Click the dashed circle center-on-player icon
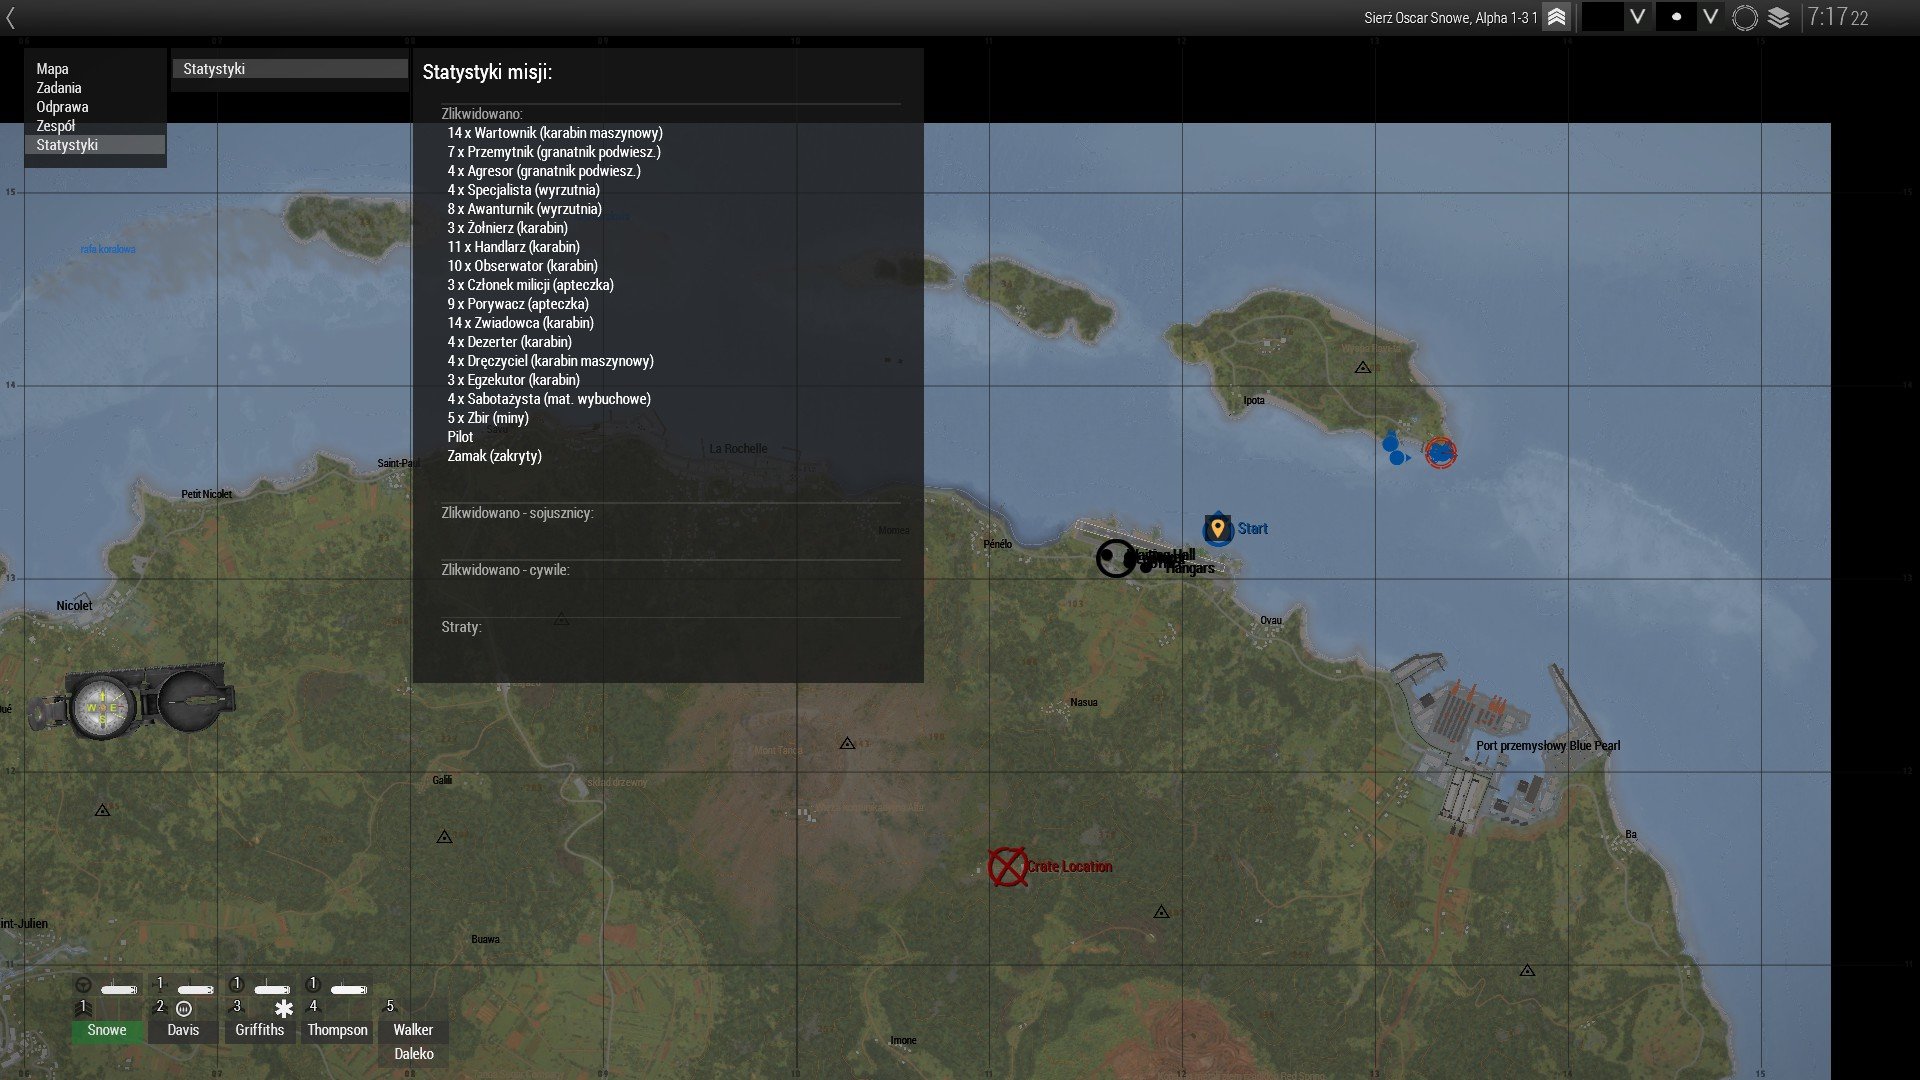 pyautogui.click(x=1744, y=17)
